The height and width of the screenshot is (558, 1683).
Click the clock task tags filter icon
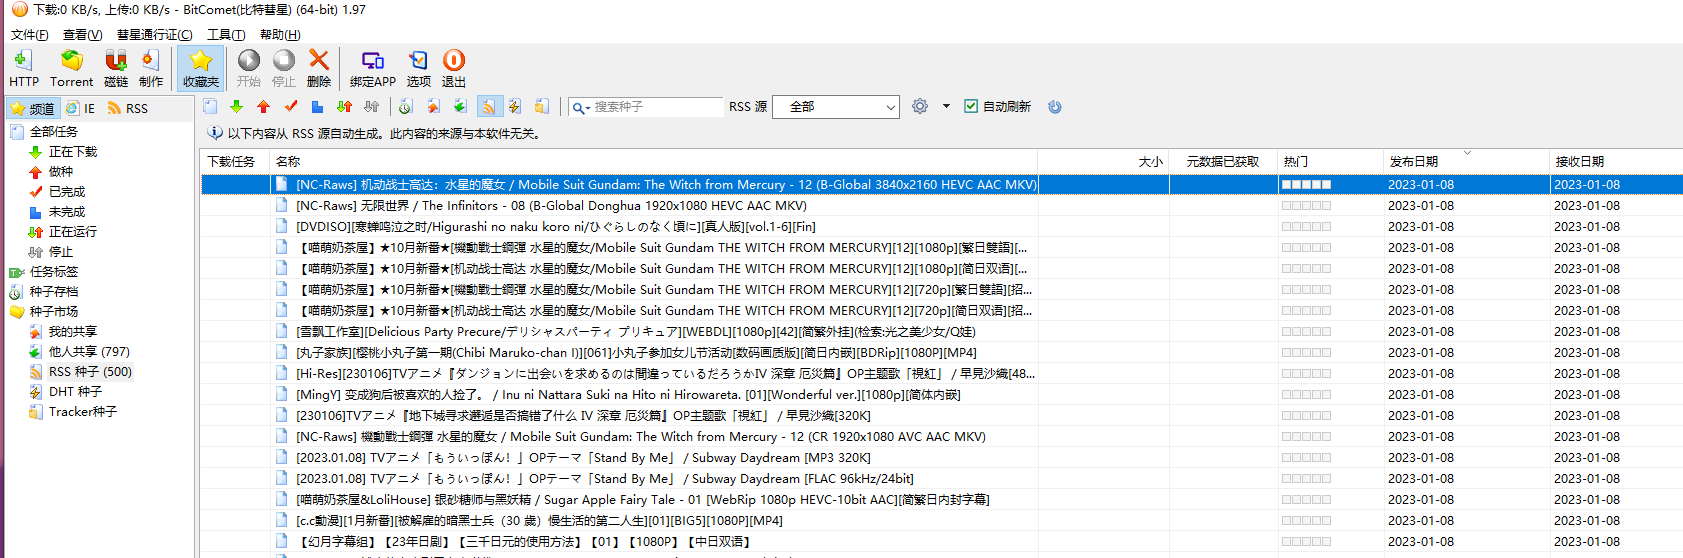tap(405, 106)
